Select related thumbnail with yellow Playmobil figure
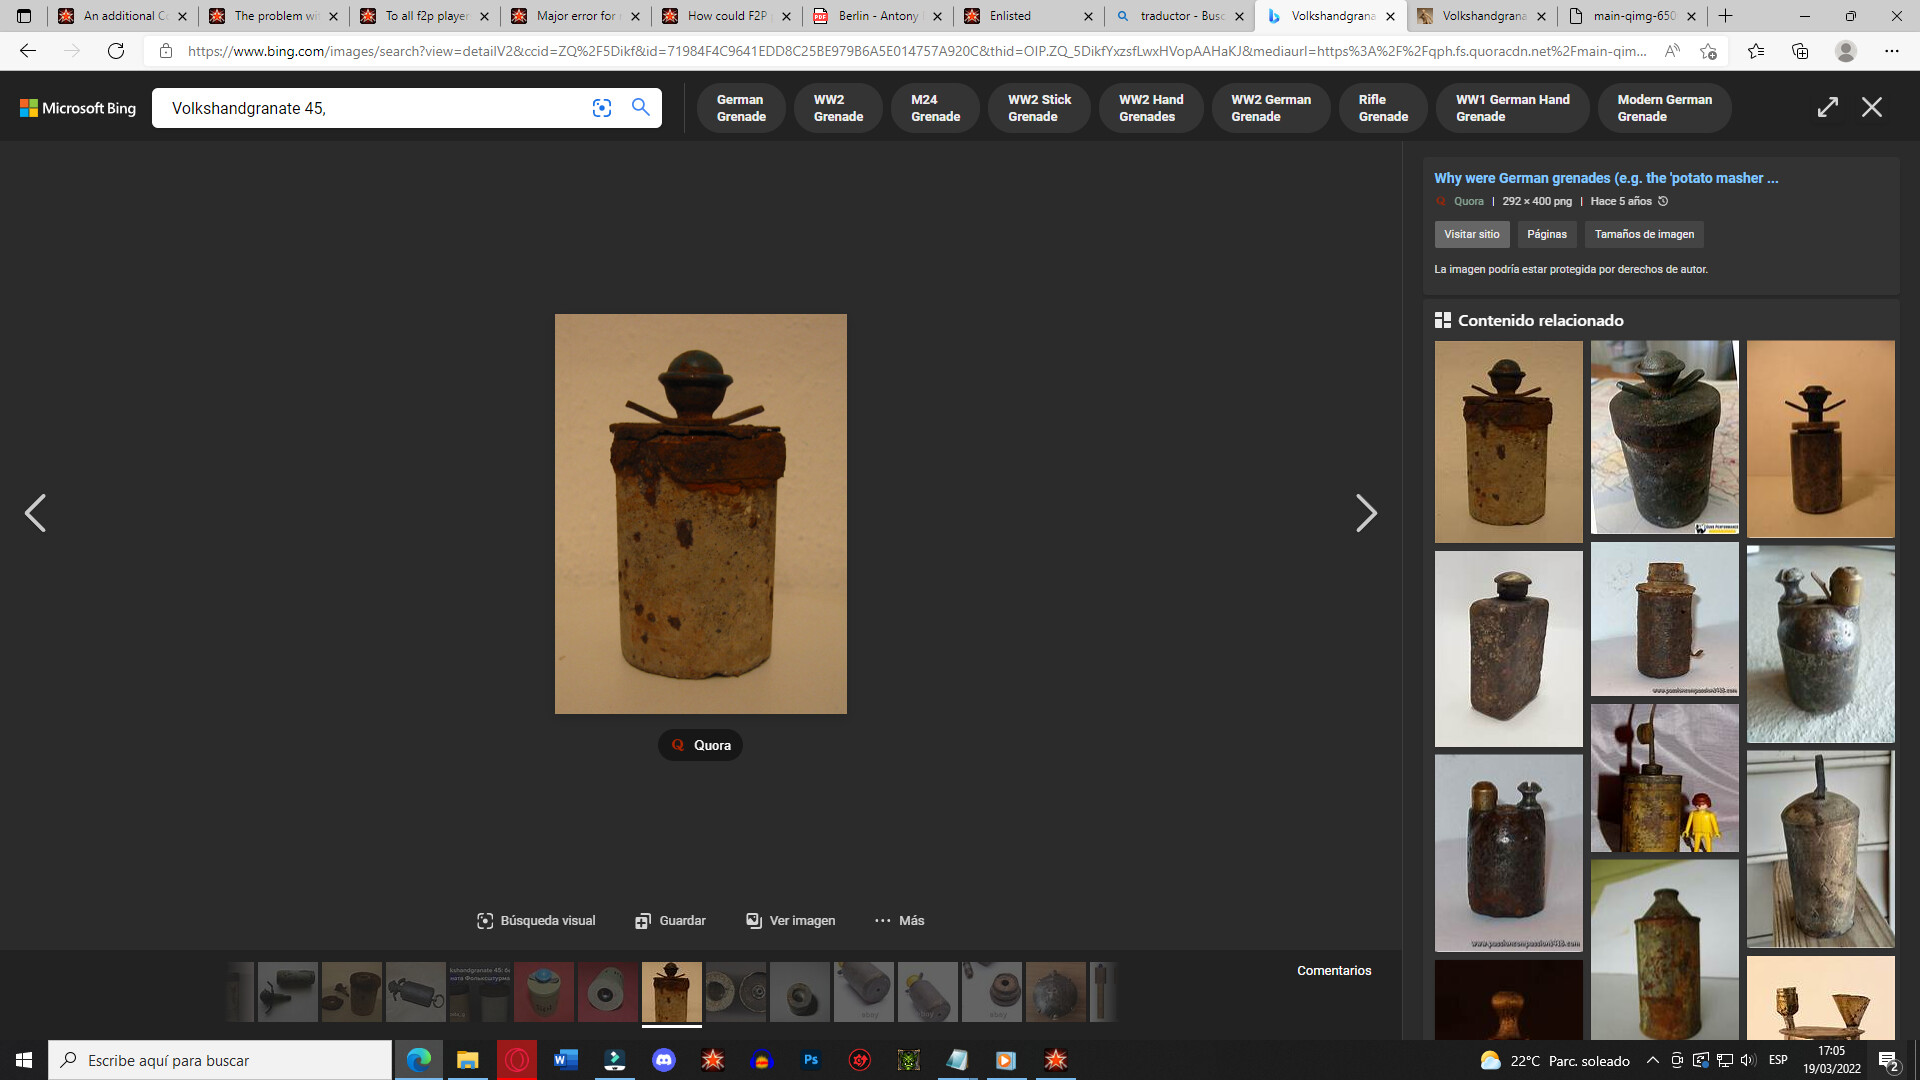The image size is (1920, 1080). tap(1664, 778)
